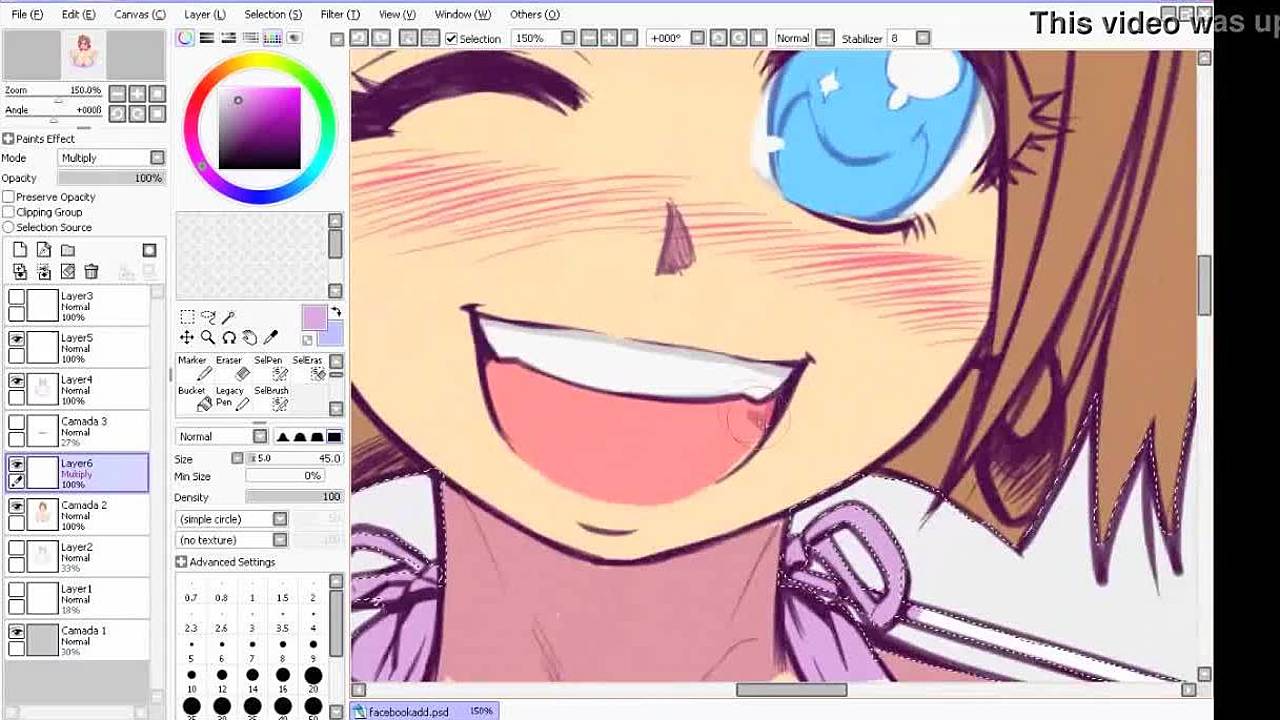Screen dimensions: 1280x720
Task: Uncheck the Selection checkbox in toolbar
Action: coord(451,38)
